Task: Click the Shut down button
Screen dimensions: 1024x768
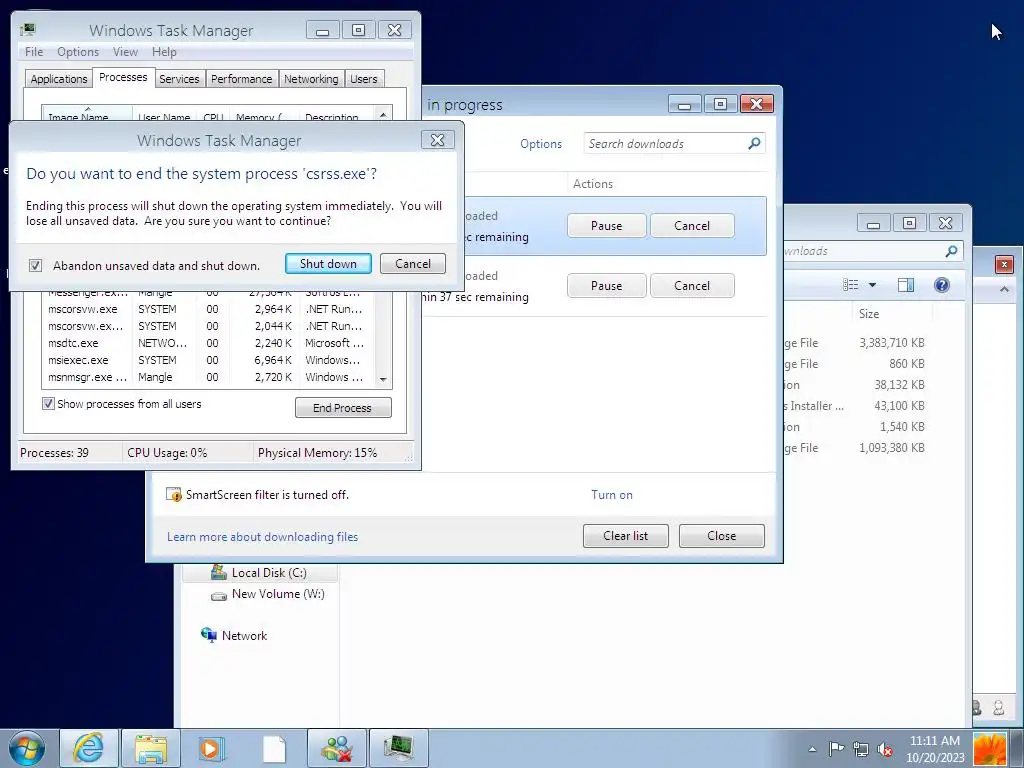Action: pos(328,264)
